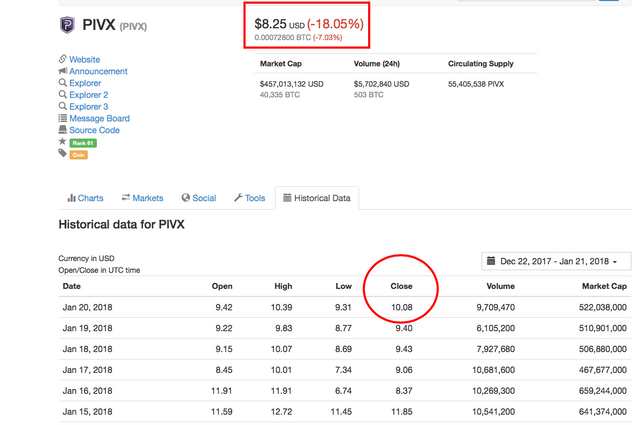This screenshot has height=425, width=640.
Task: Click the $5,702,840 USD volume value
Action: [x=381, y=84]
